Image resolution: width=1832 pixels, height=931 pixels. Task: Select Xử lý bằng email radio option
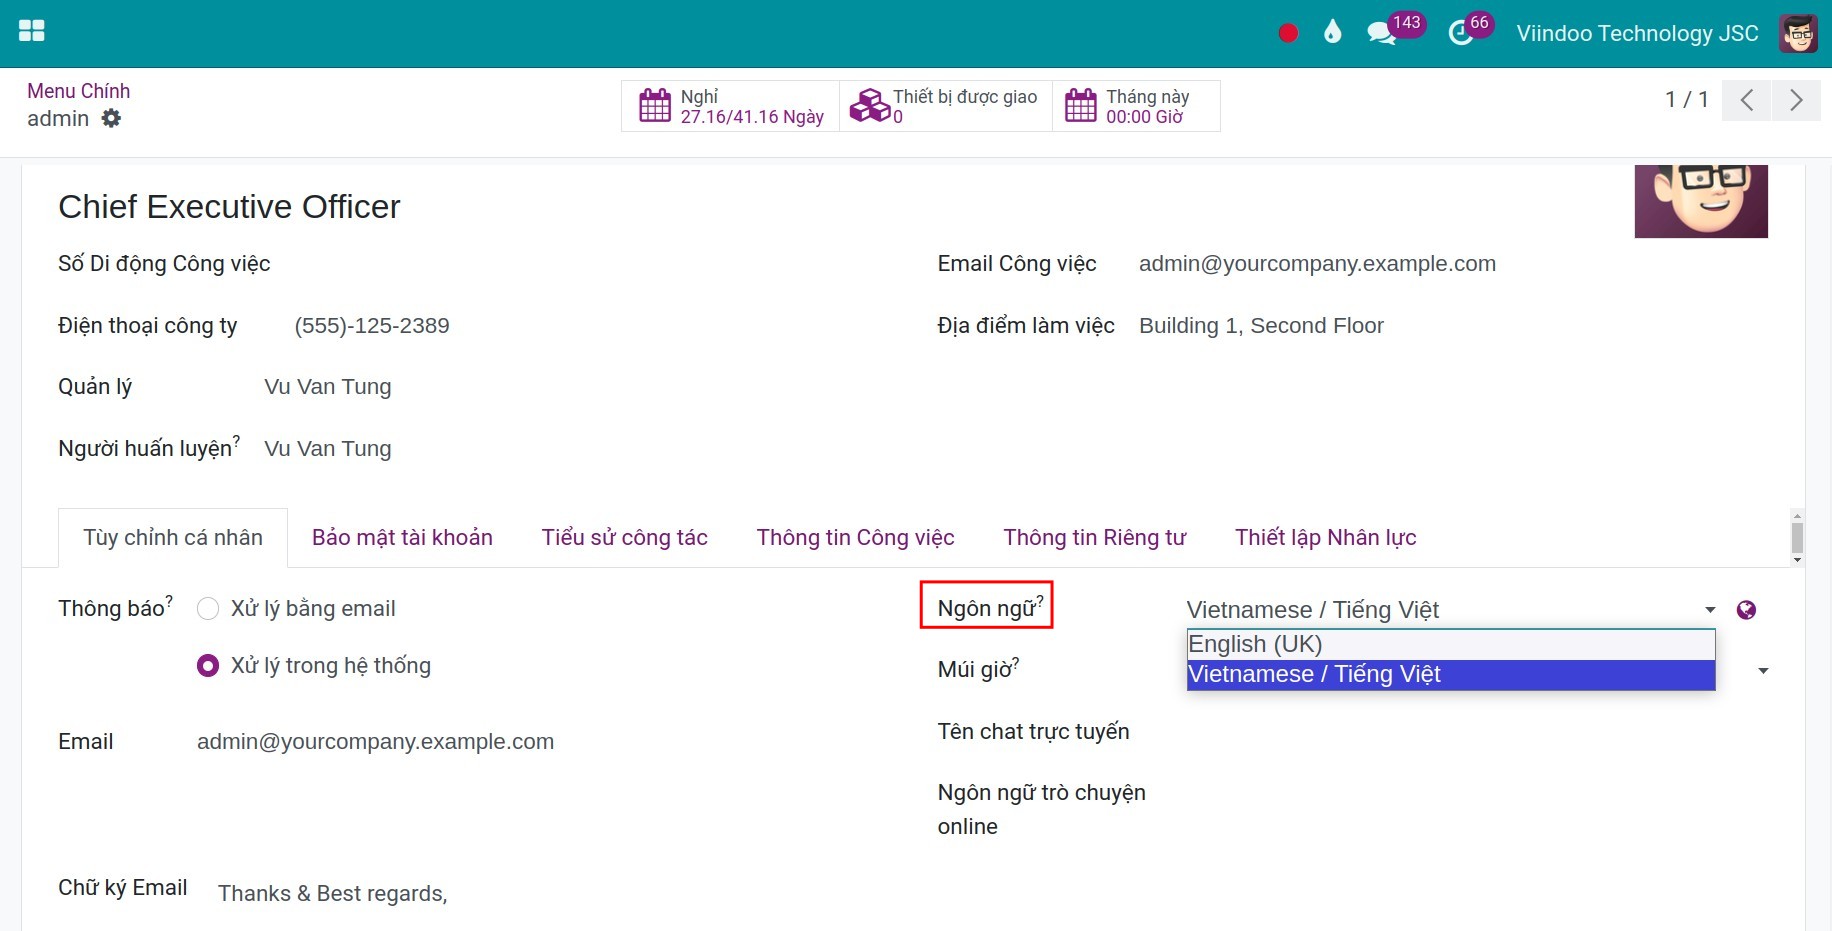point(208,609)
